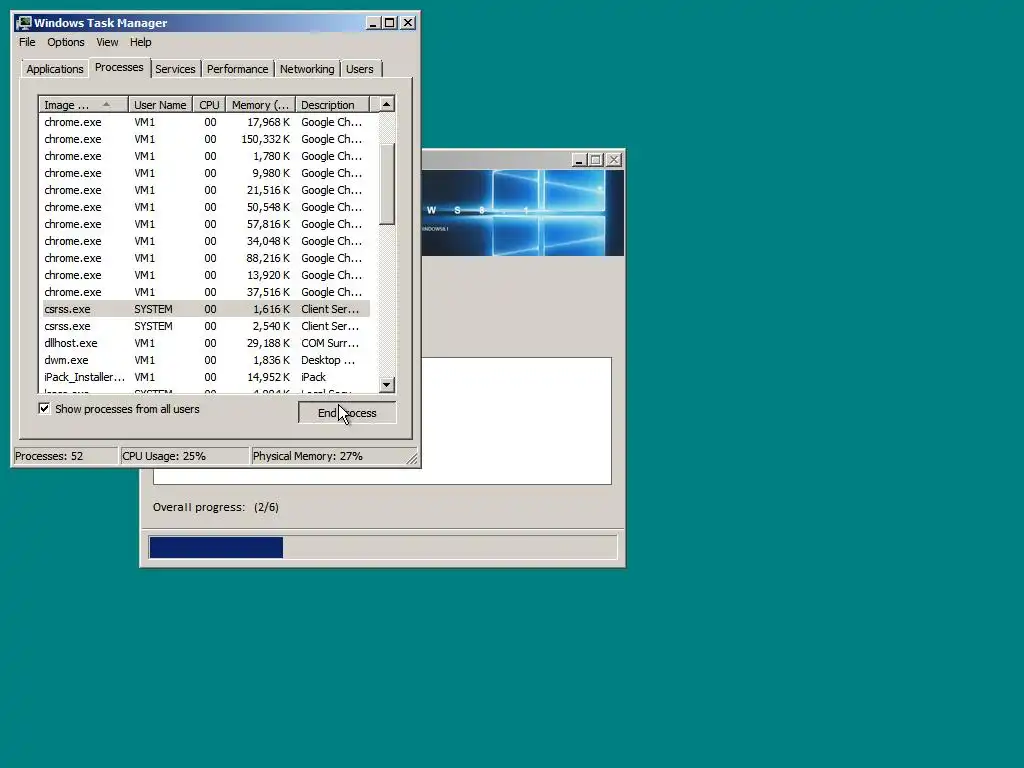Image resolution: width=1024 pixels, height=768 pixels.
Task: Click the scroll up arrow in process list
Action: pyautogui.click(x=387, y=104)
